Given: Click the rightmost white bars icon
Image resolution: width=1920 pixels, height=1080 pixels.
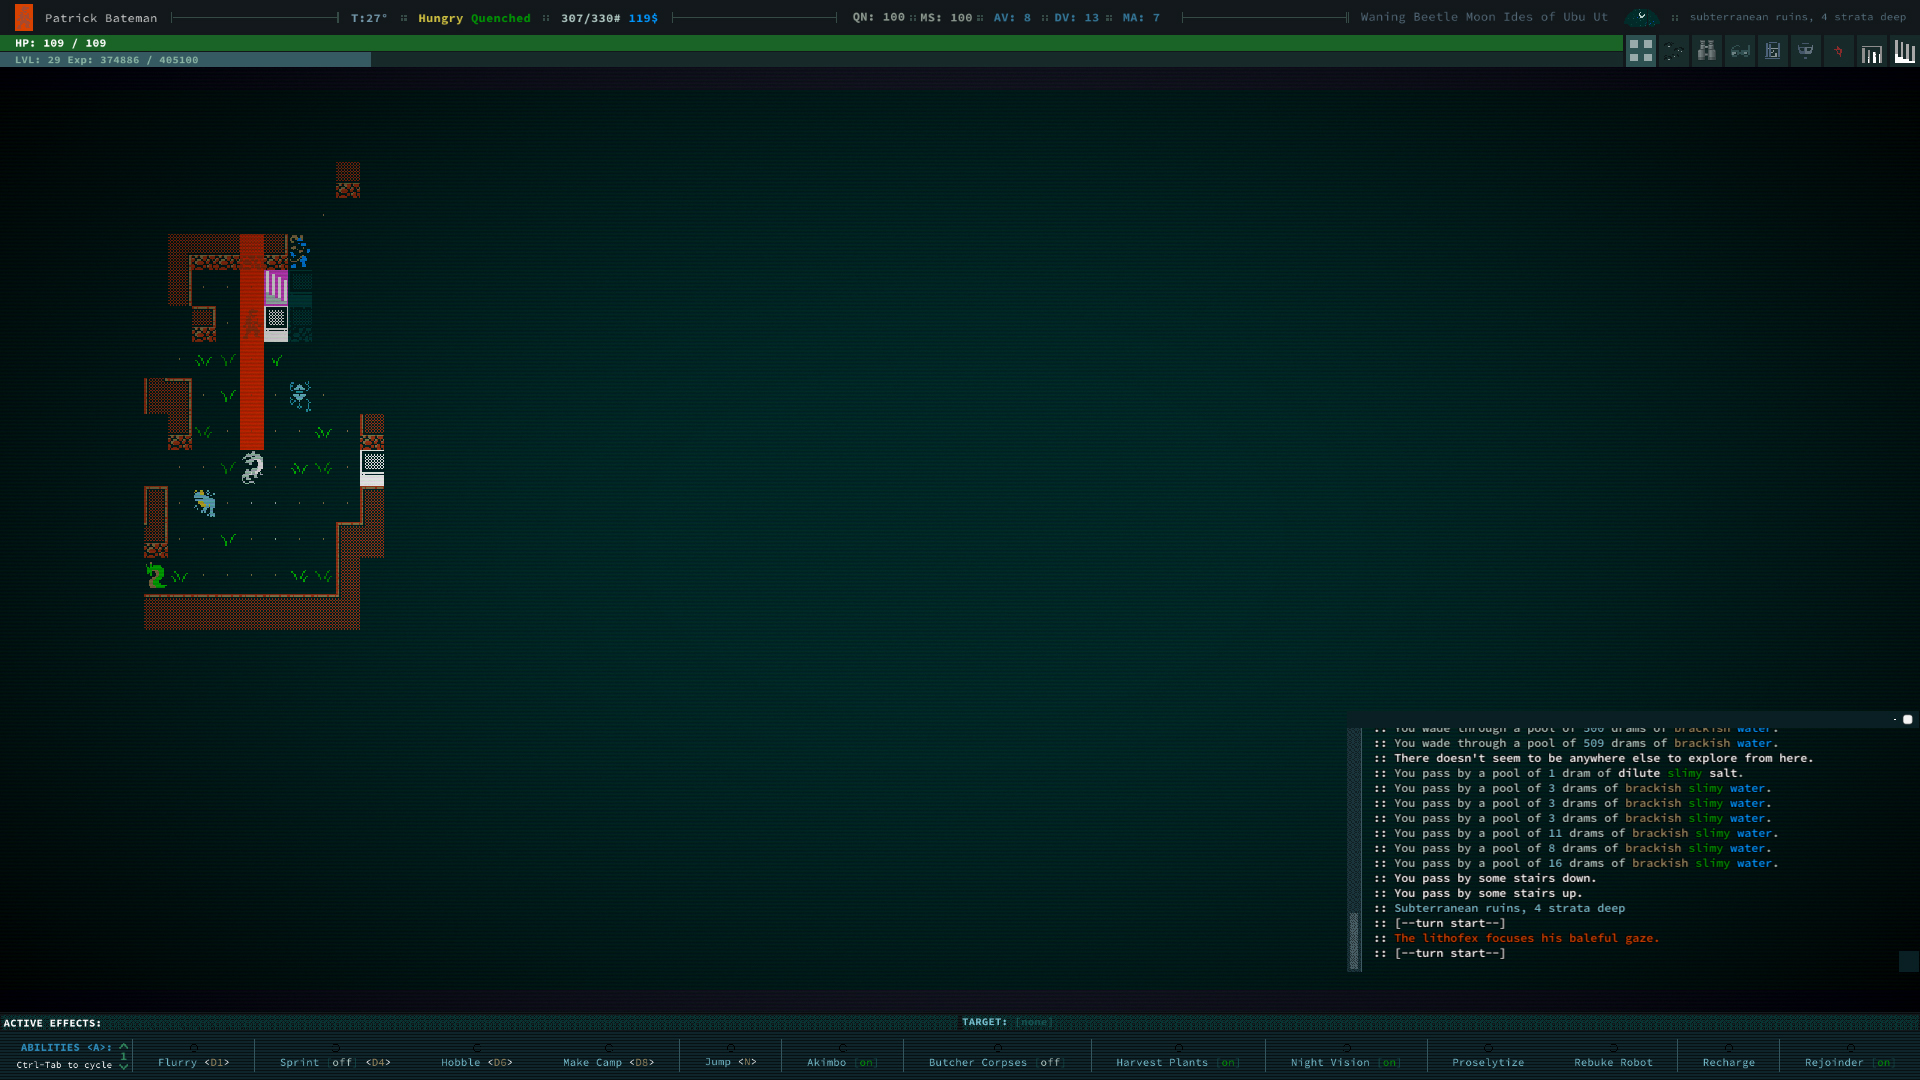Looking at the screenshot, I should (x=1904, y=51).
